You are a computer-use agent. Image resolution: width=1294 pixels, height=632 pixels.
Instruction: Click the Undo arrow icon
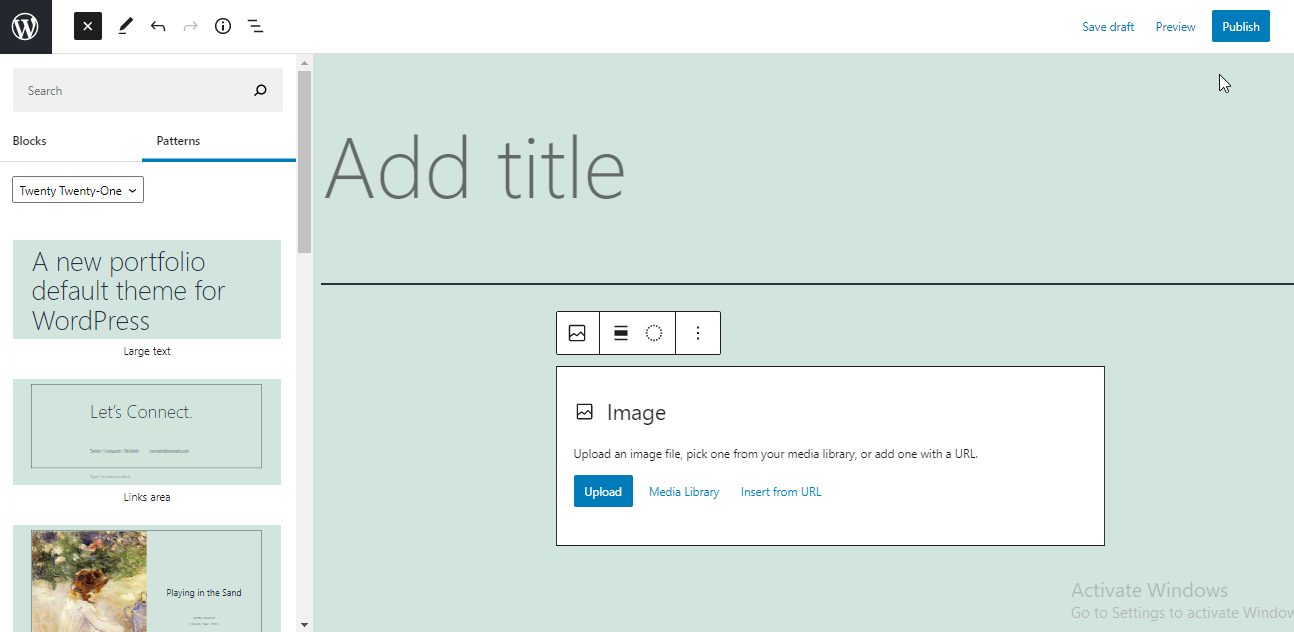158,26
